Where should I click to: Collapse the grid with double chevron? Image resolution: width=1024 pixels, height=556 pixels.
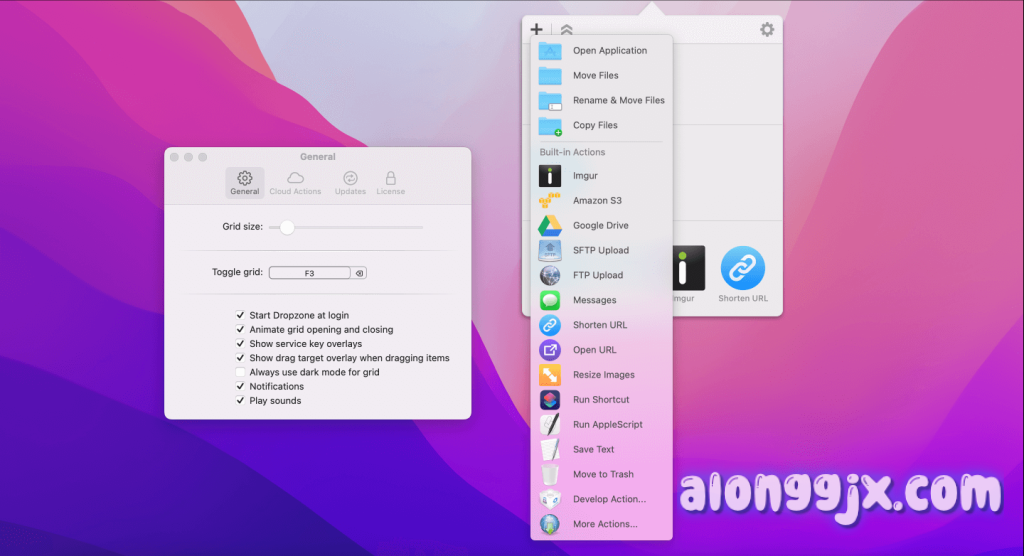pyautogui.click(x=566, y=30)
